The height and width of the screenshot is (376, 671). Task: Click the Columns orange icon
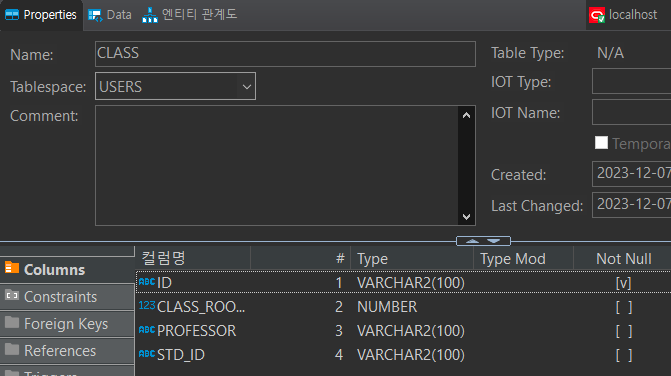[12, 268]
